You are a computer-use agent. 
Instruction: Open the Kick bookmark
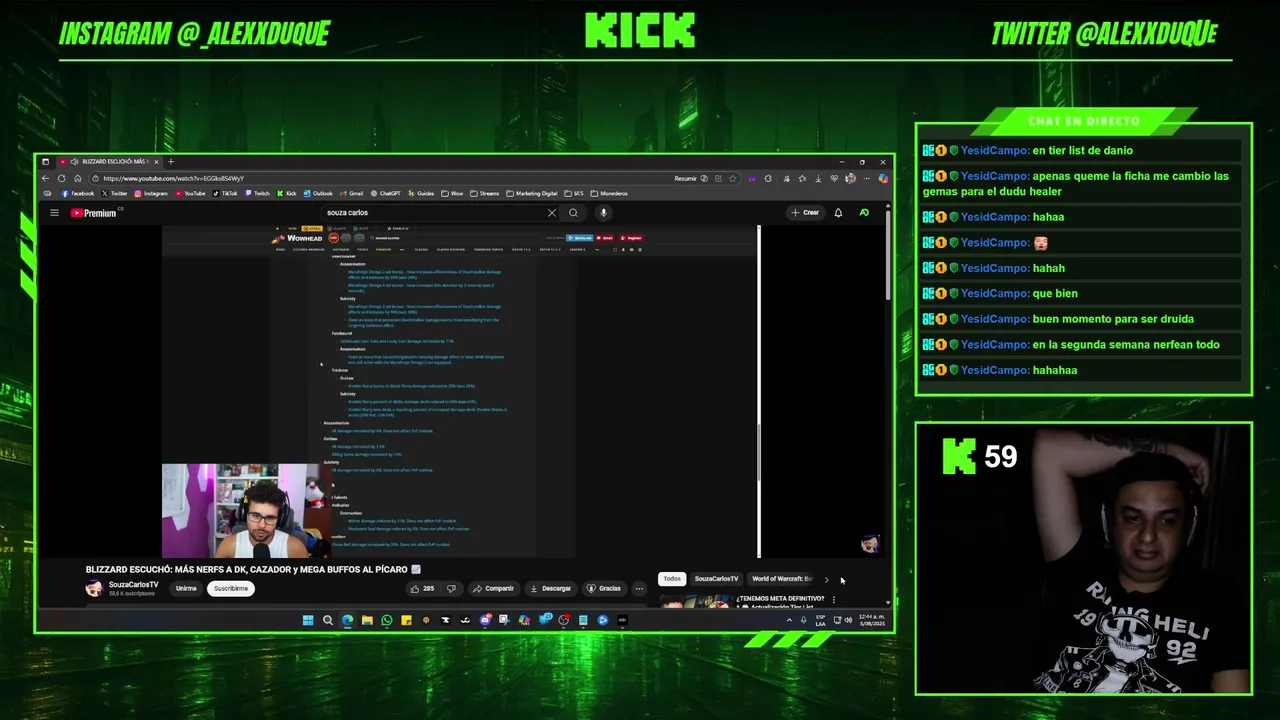click(287, 193)
